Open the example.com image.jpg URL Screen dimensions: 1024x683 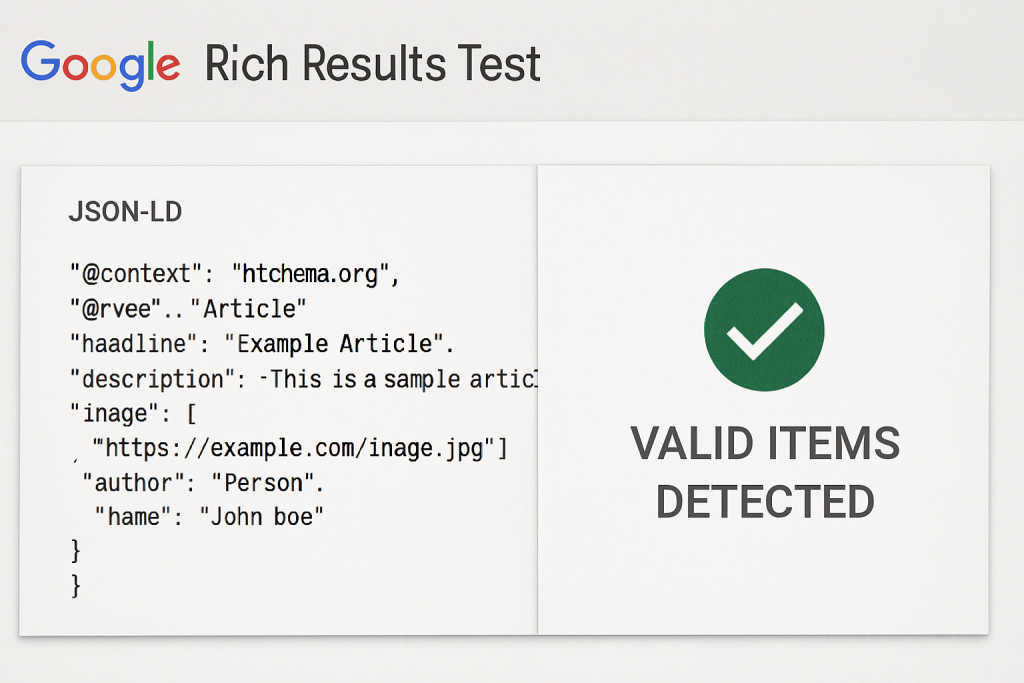295,448
